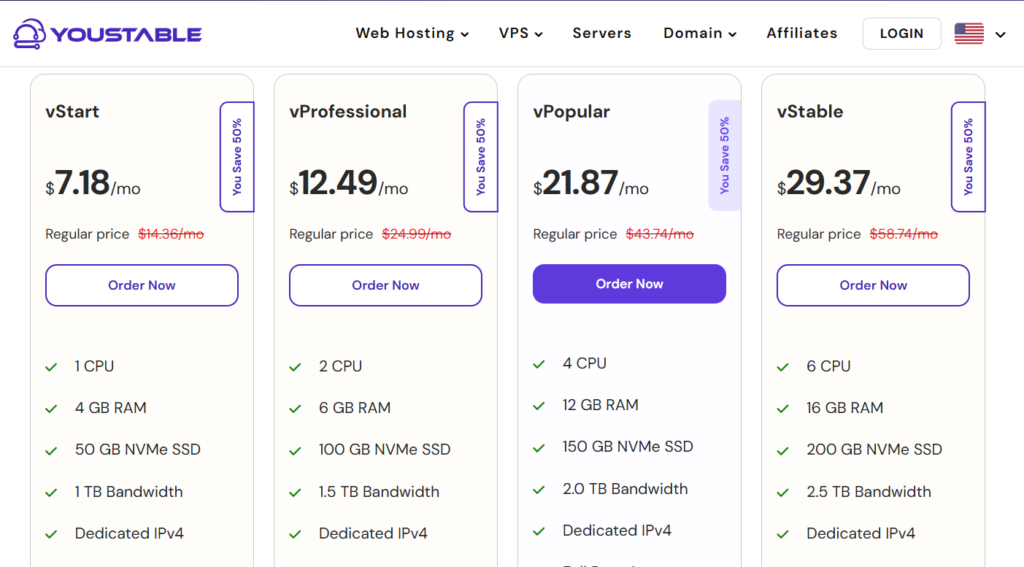Click the LOGIN button
This screenshot has height=567, width=1024.
coord(901,33)
